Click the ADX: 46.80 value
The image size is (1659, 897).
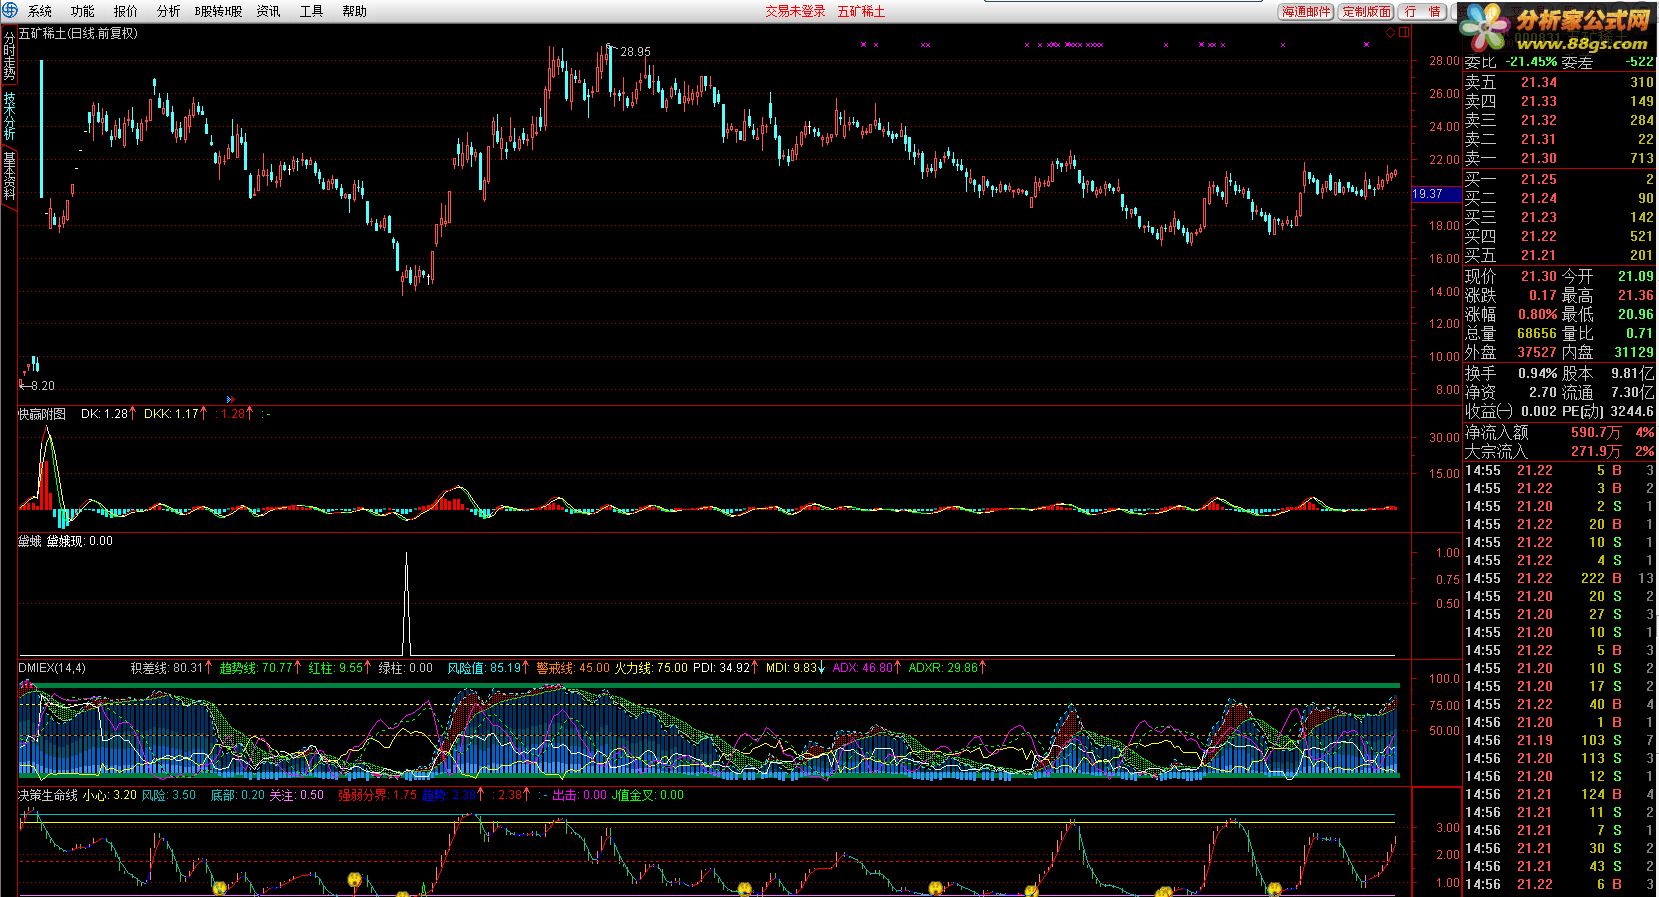tap(862, 667)
